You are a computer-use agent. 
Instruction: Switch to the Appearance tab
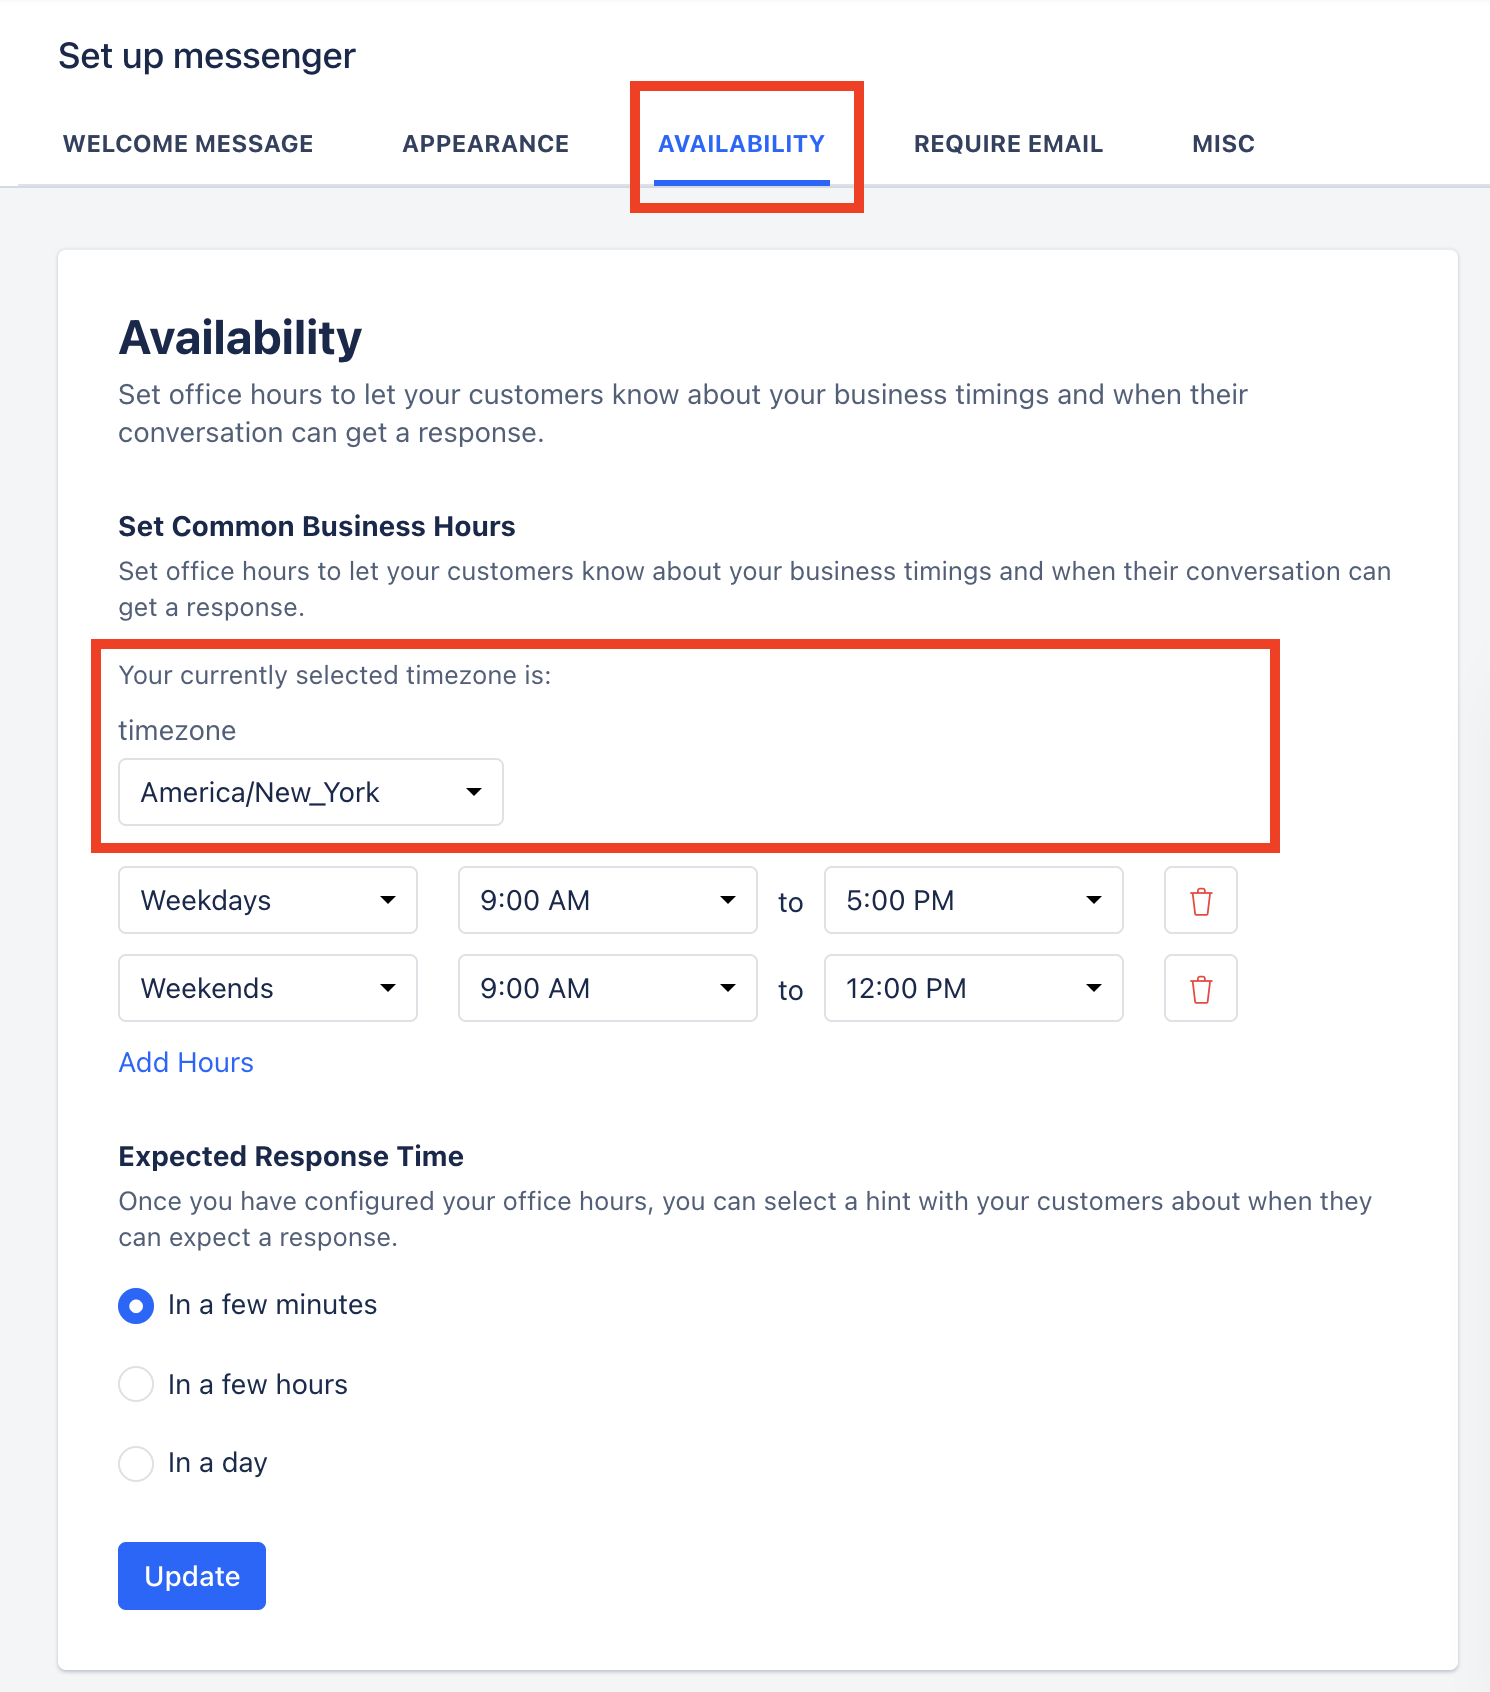[486, 144]
